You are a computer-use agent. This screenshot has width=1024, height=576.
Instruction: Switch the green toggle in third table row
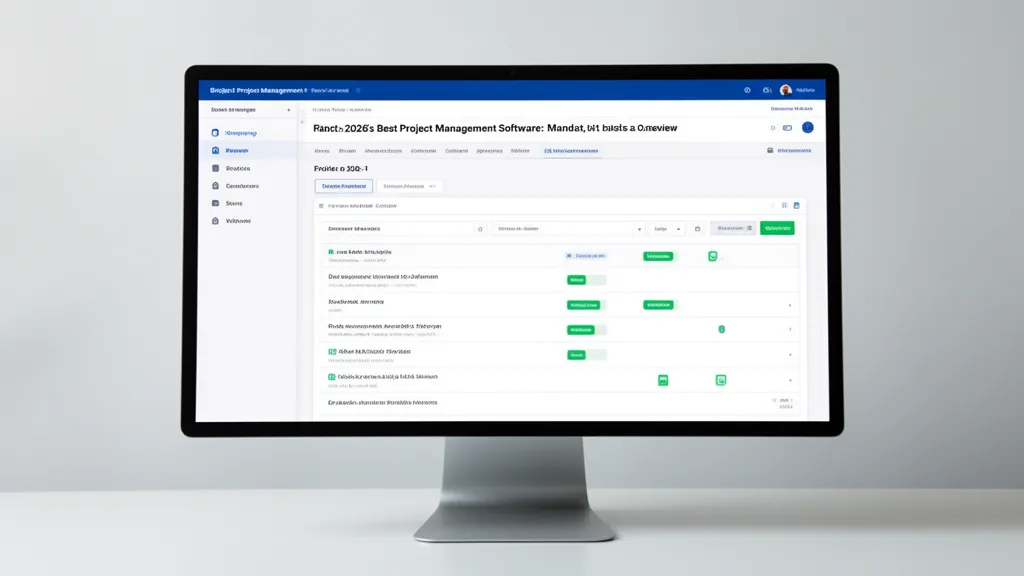pos(586,305)
